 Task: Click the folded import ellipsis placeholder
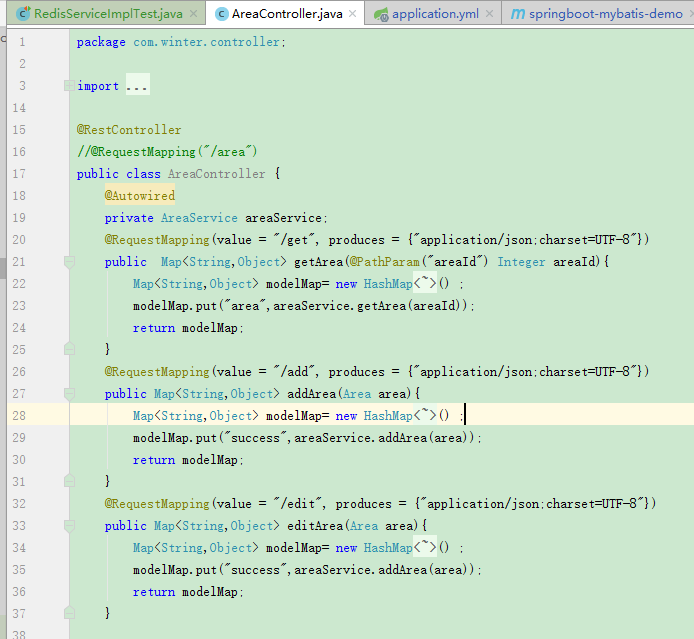137,85
